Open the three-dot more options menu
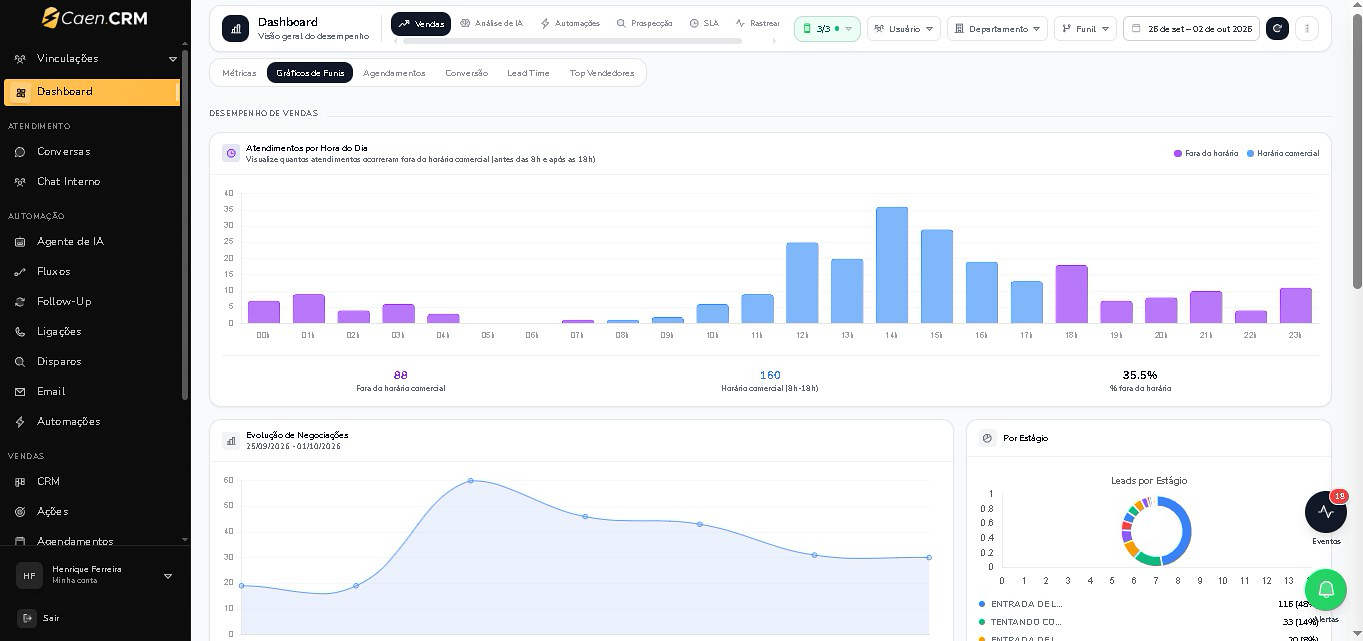The image size is (1363, 641). [1307, 28]
